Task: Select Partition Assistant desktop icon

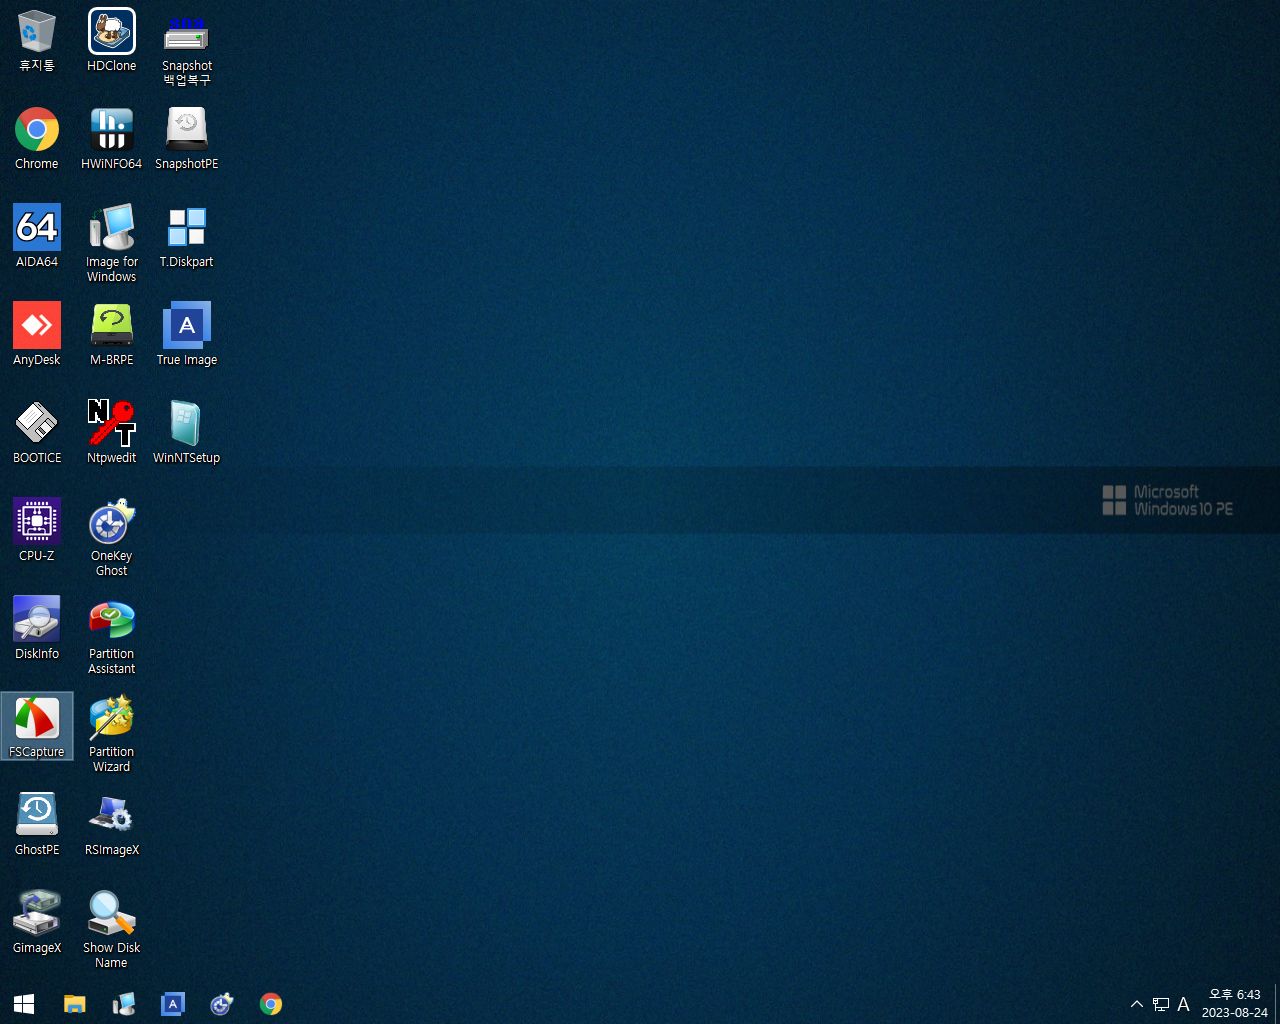Action: [112, 636]
